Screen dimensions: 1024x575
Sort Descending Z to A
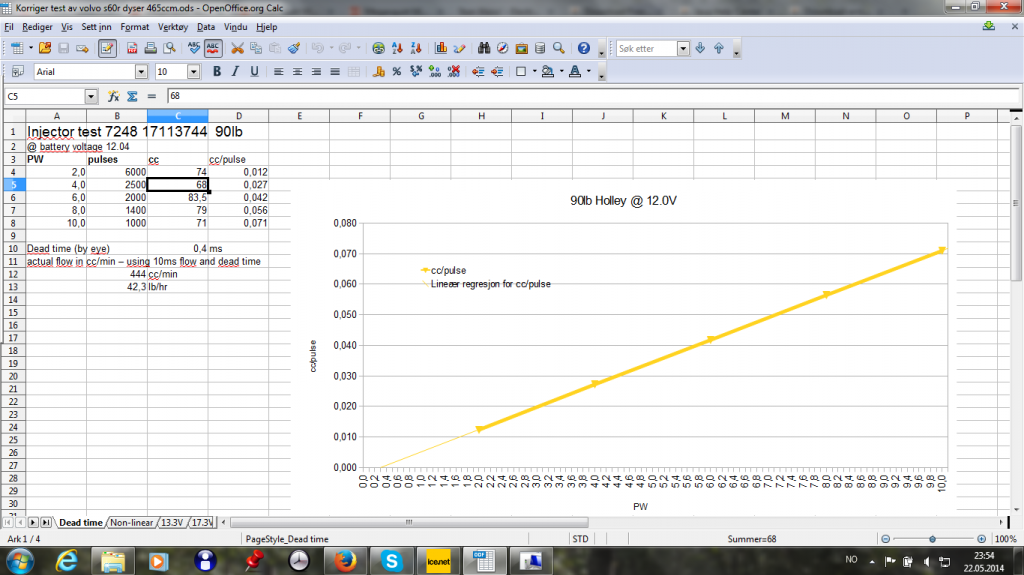pyautogui.click(x=416, y=48)
